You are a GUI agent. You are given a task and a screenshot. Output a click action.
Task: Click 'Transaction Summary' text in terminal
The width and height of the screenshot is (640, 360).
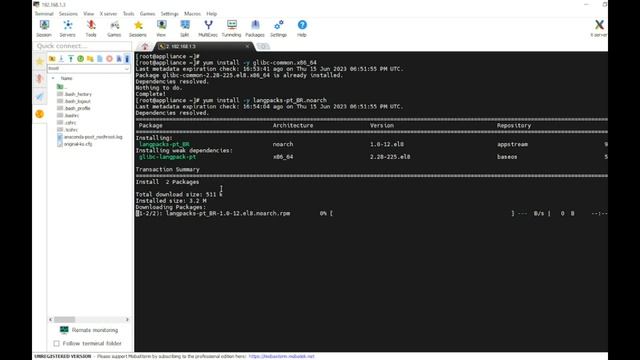(x=168, y=169)
